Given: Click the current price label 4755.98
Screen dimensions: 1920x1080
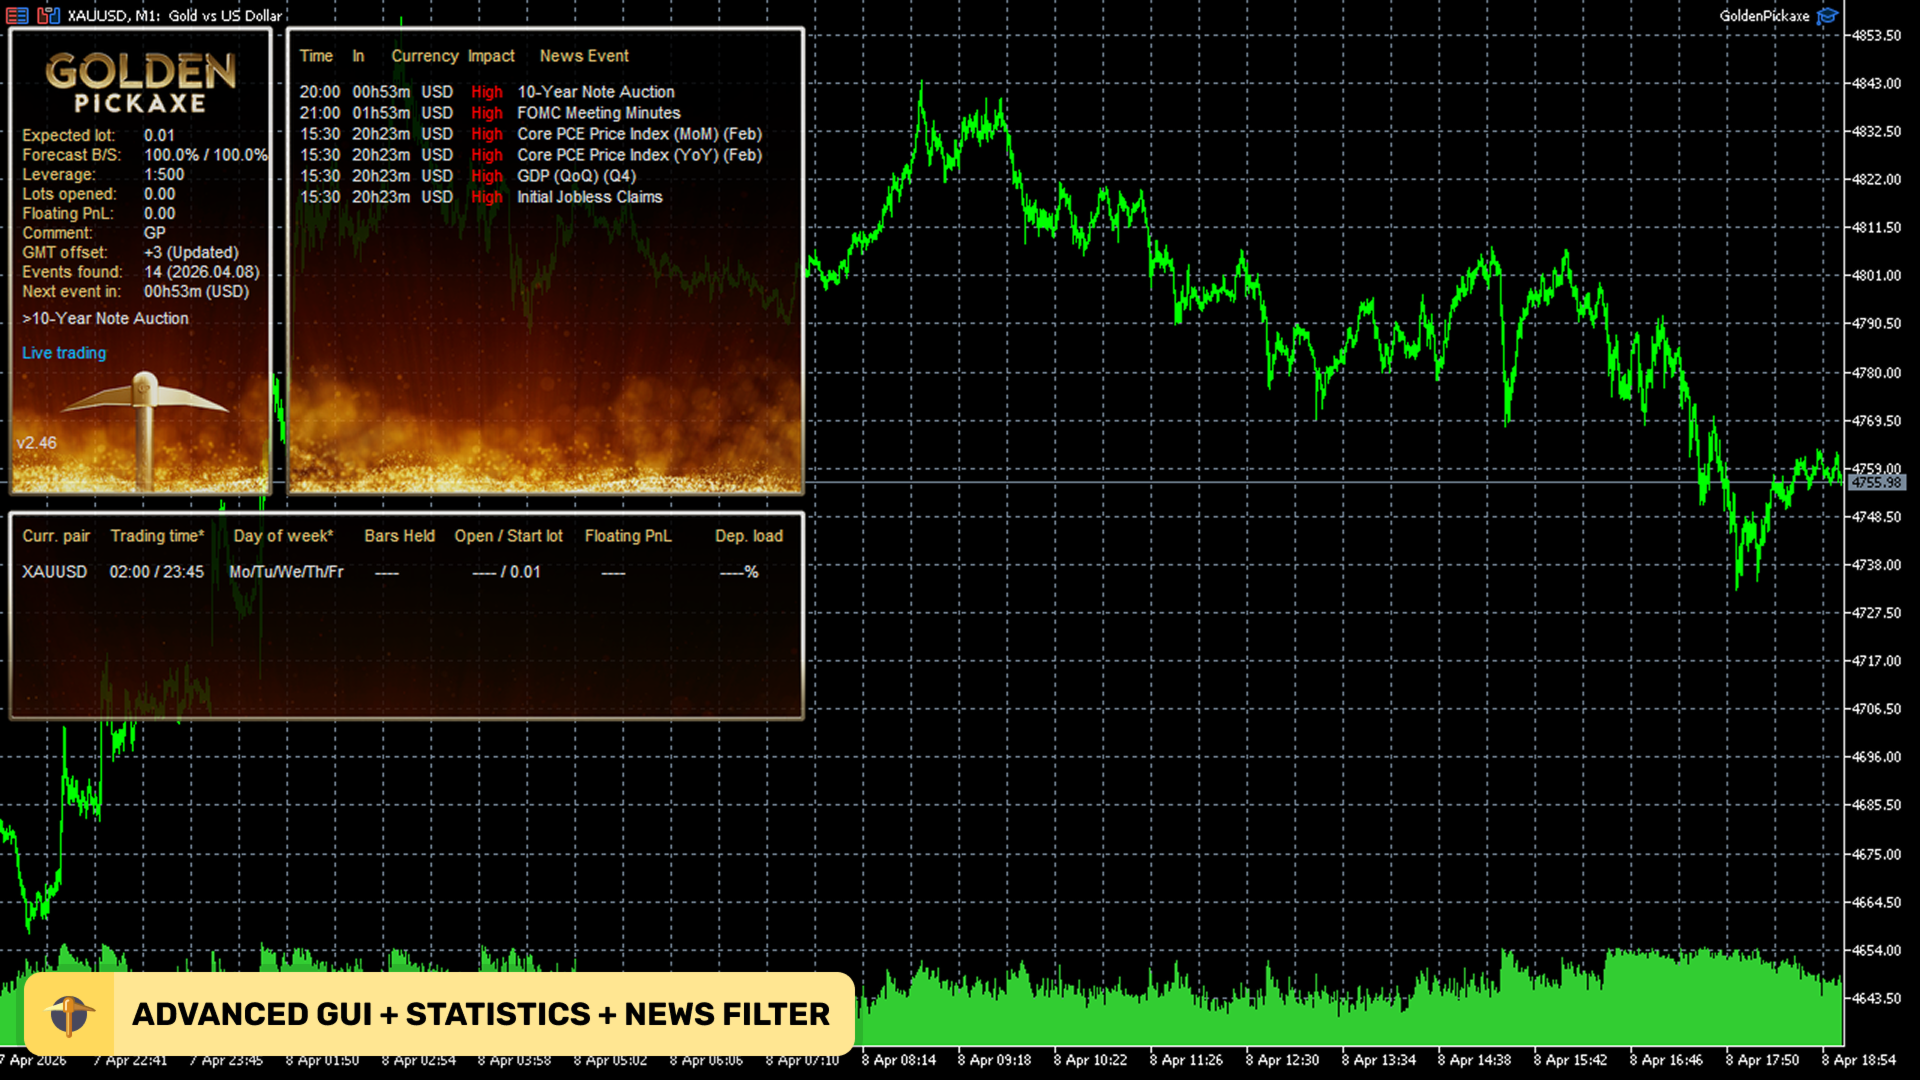Looking at the screenshot, I should coord(1875,483).
